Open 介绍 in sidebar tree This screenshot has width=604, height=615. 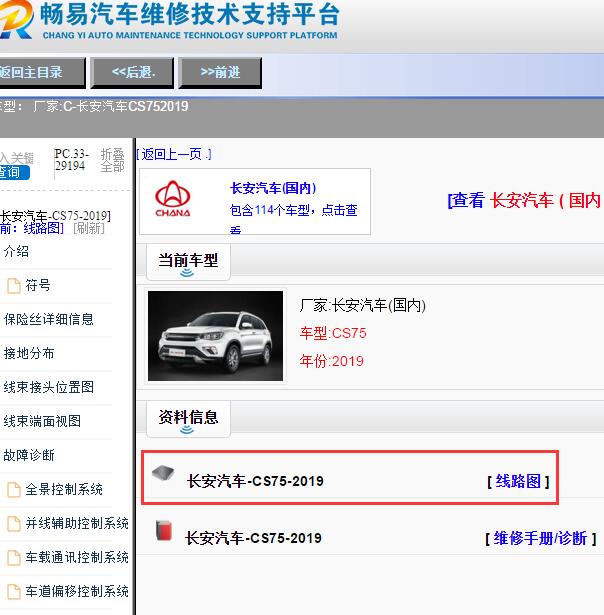16,251
